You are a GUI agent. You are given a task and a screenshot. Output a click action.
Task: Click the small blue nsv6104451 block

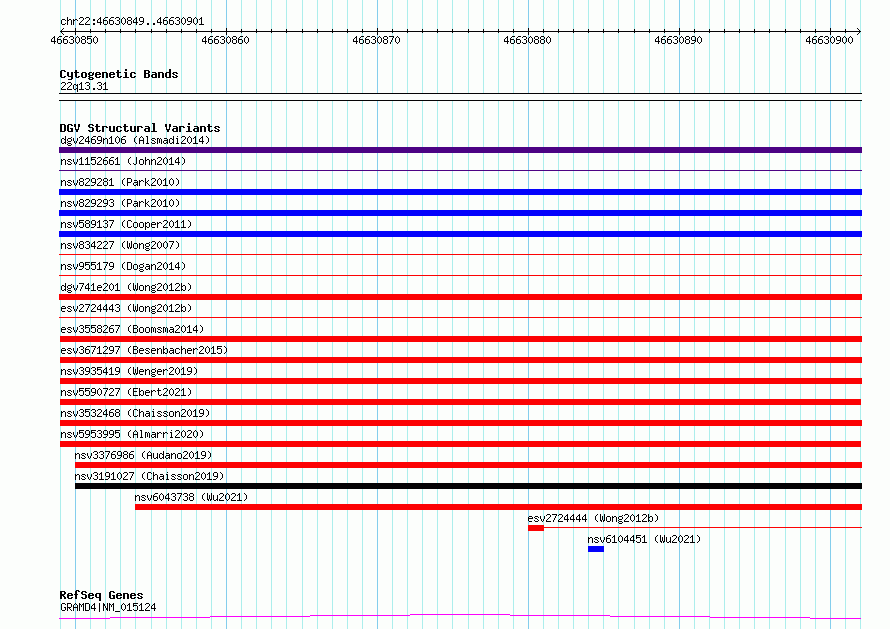(x=596, y=549)
